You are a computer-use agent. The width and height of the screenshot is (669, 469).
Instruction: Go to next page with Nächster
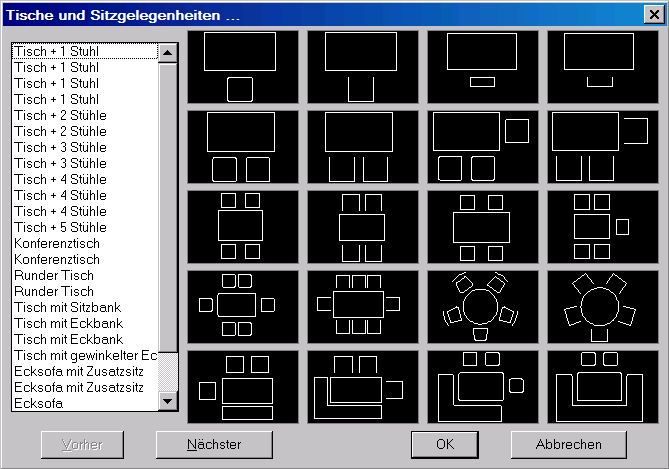[214, 445]
